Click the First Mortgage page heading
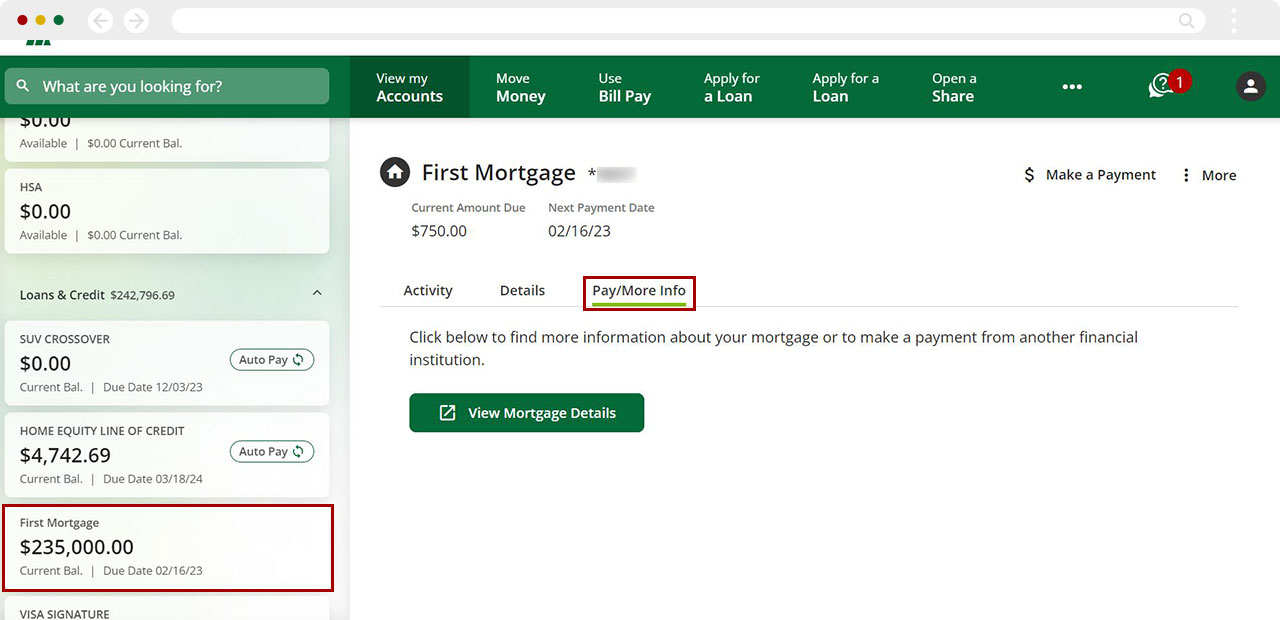 pos(499,173)
